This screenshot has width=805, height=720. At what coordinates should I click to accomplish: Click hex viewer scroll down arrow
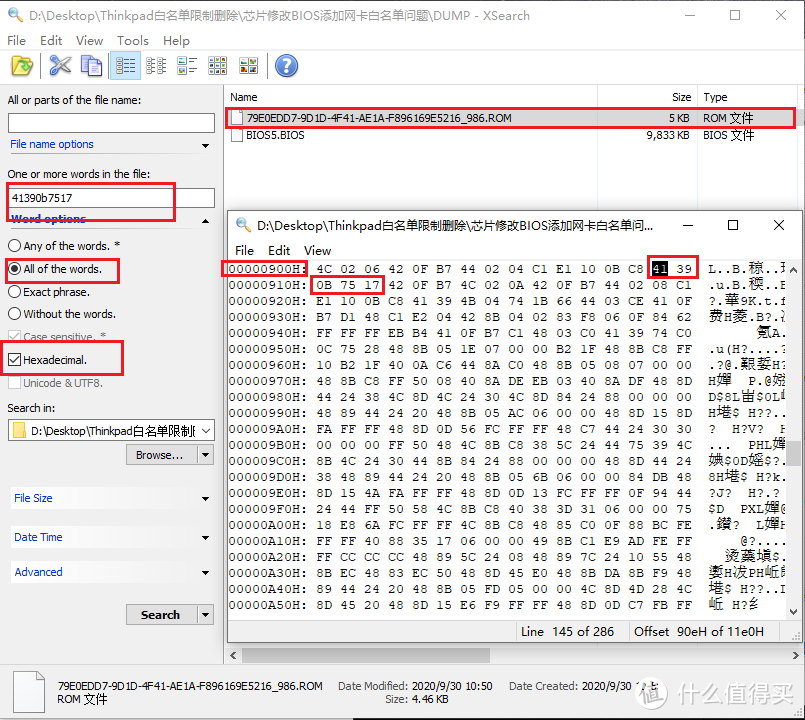pos(793,611)
